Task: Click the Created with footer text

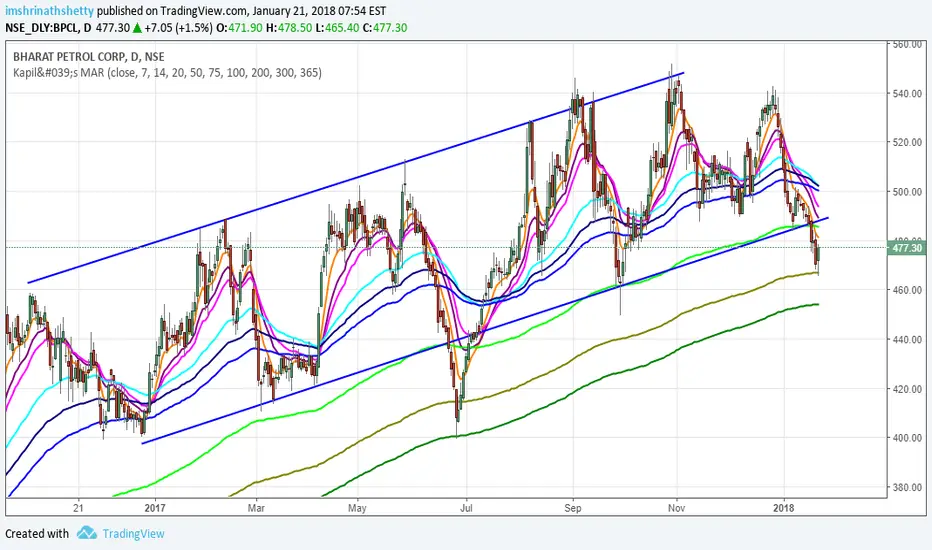Action: 37,533
